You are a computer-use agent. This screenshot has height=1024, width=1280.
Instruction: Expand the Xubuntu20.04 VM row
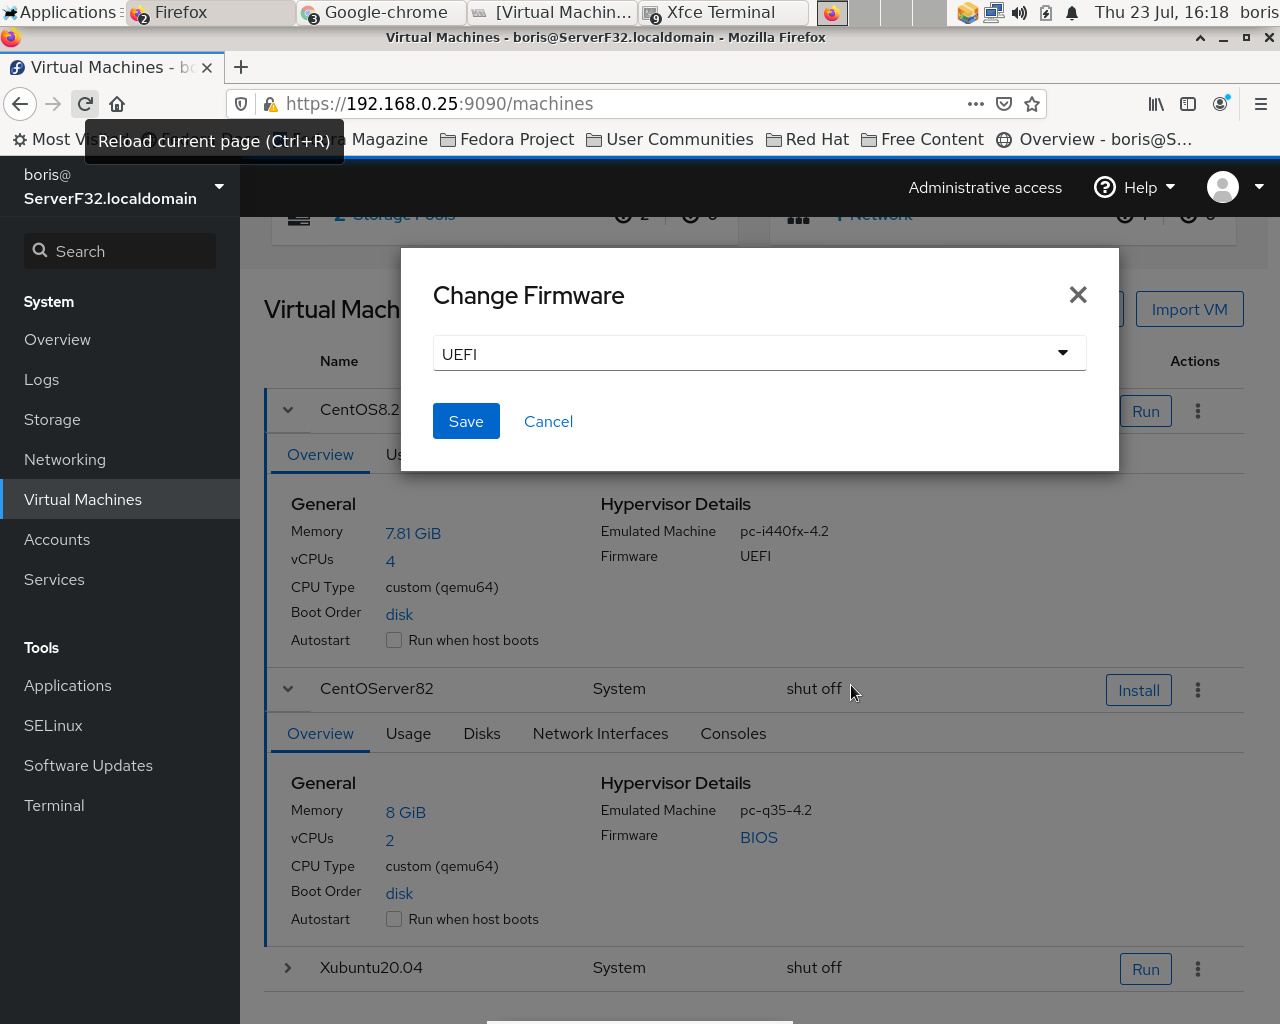point(288,968)
